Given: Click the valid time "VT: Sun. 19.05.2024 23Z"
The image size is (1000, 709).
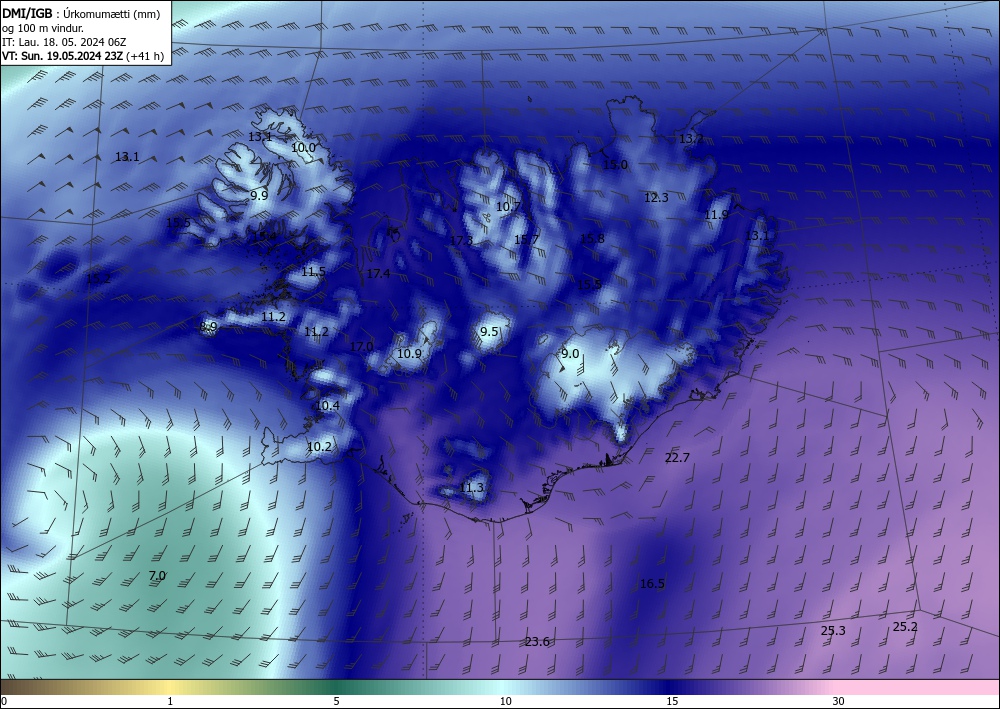Looking at the screenshot, I should pyautogui.click(x=63, y=56).
